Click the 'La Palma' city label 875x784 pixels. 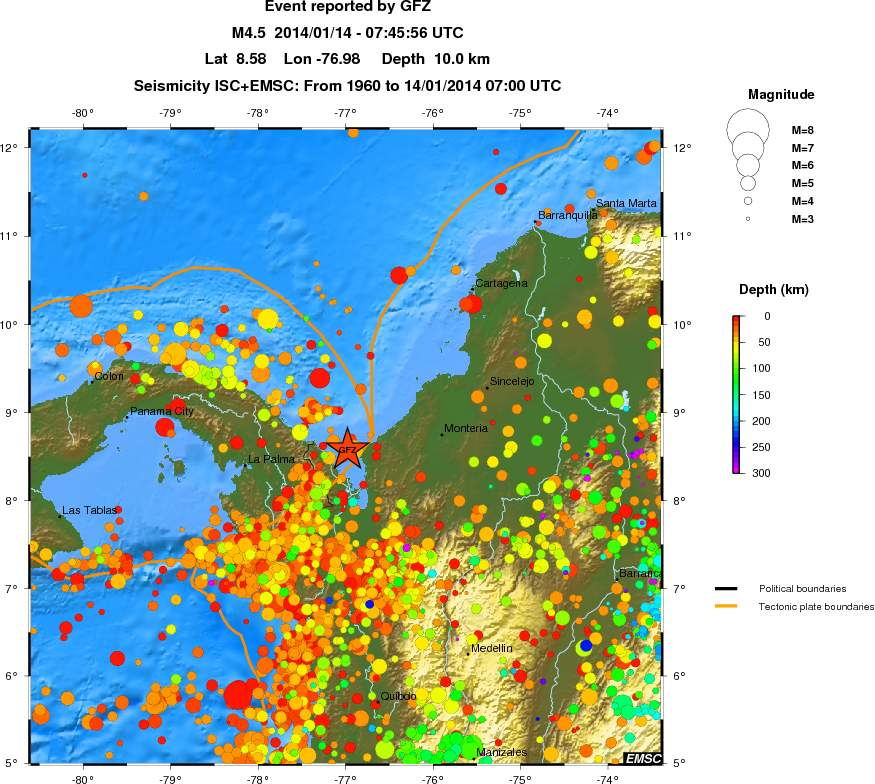pos(271,459)
